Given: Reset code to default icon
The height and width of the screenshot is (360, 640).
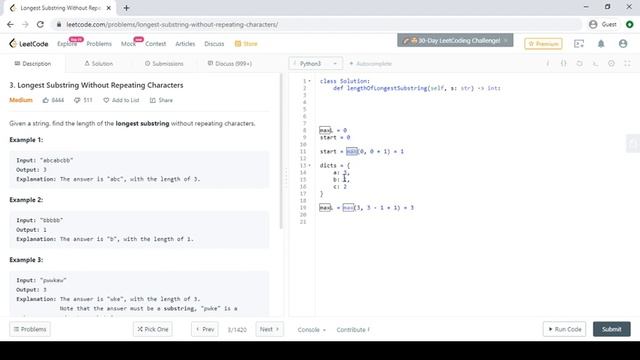Looking at the screenshot, I should pos(580,64).
